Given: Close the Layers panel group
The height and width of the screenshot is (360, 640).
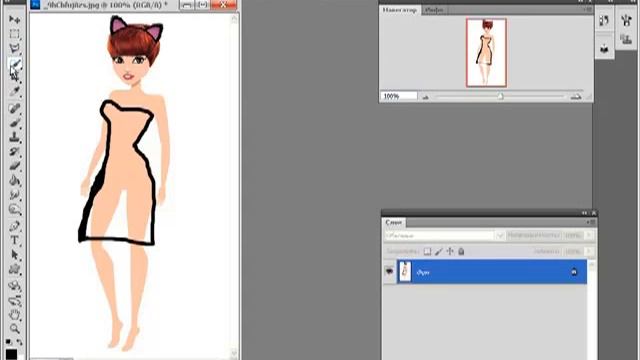Looking at the screenshot, I should point(593,213).
